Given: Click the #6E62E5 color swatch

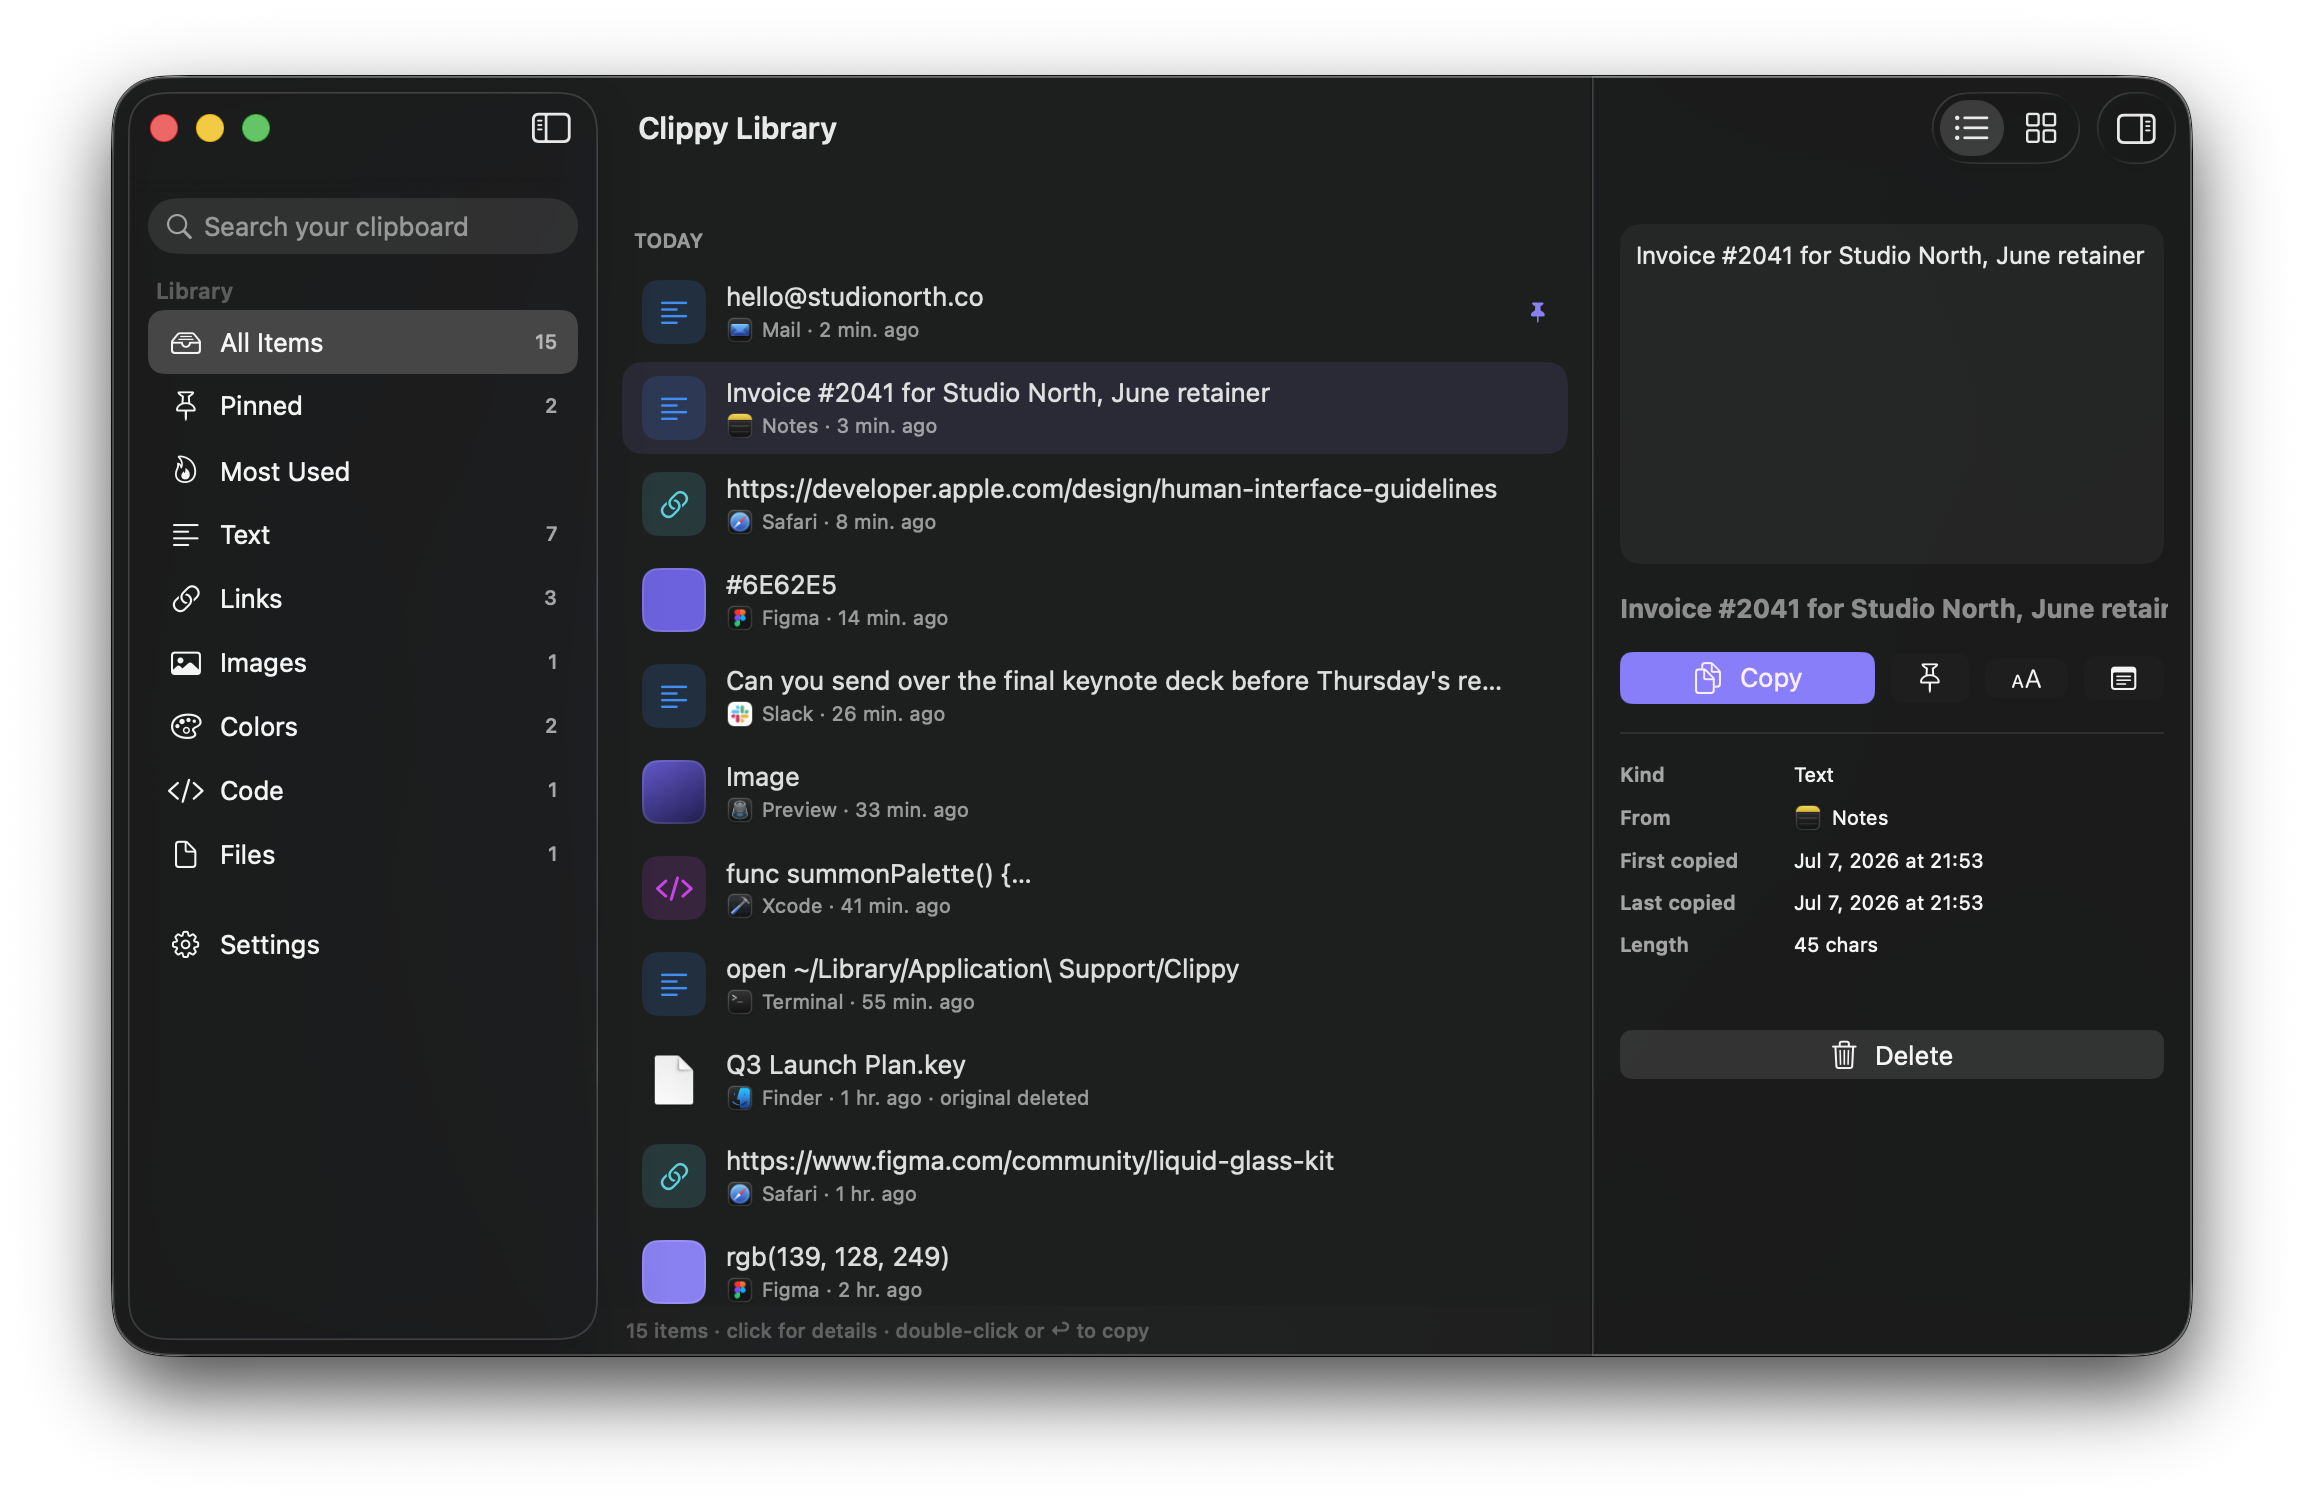Looking at the screenshot, I should pyautogui.click(x=674, y=600).
